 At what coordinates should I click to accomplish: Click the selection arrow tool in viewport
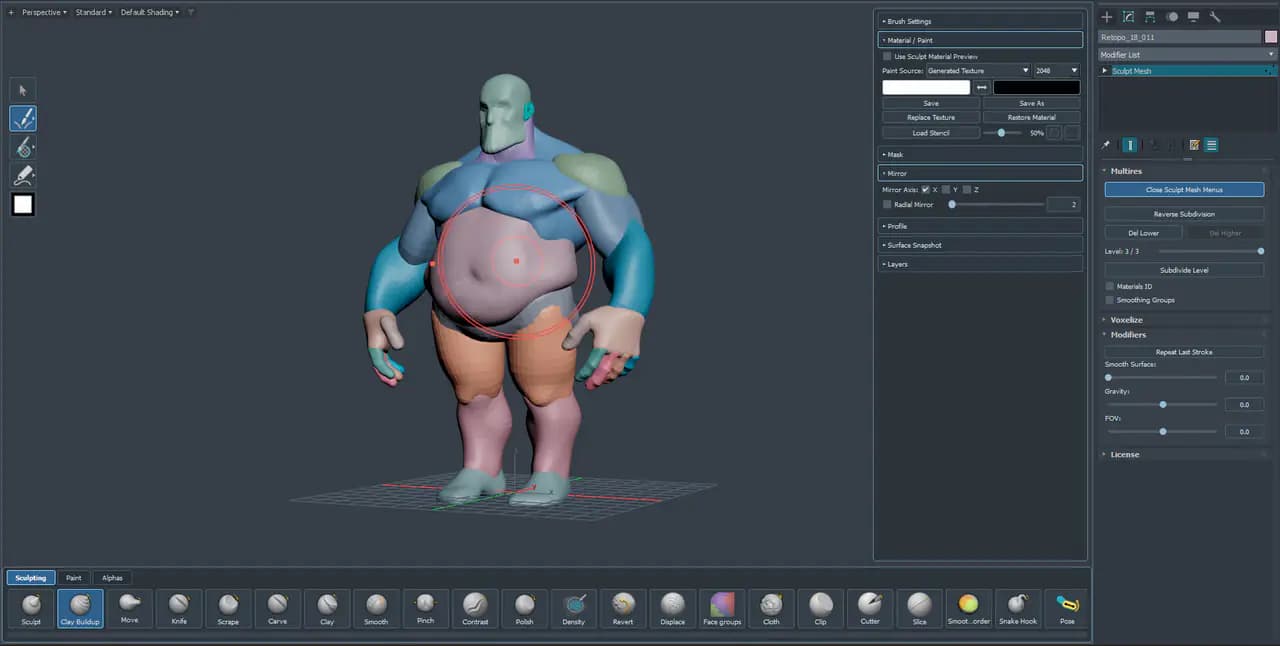(x=23, y=90)
